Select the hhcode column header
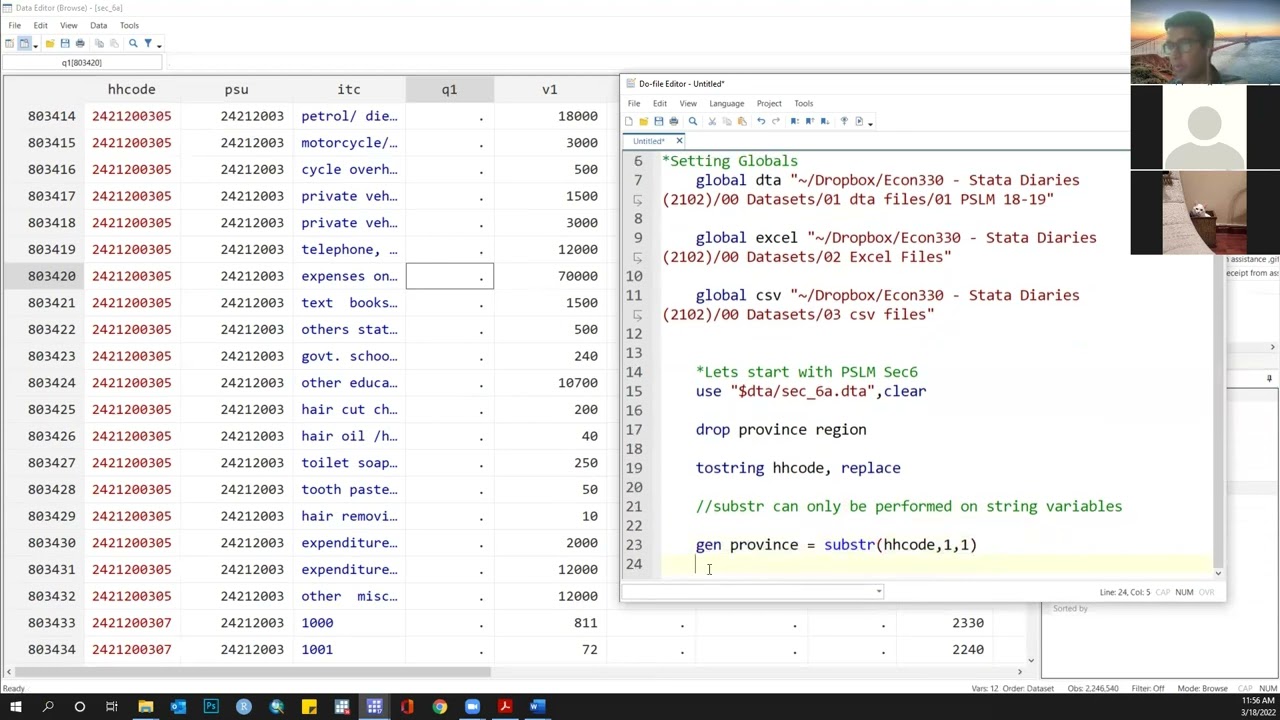 click(131, 89)
